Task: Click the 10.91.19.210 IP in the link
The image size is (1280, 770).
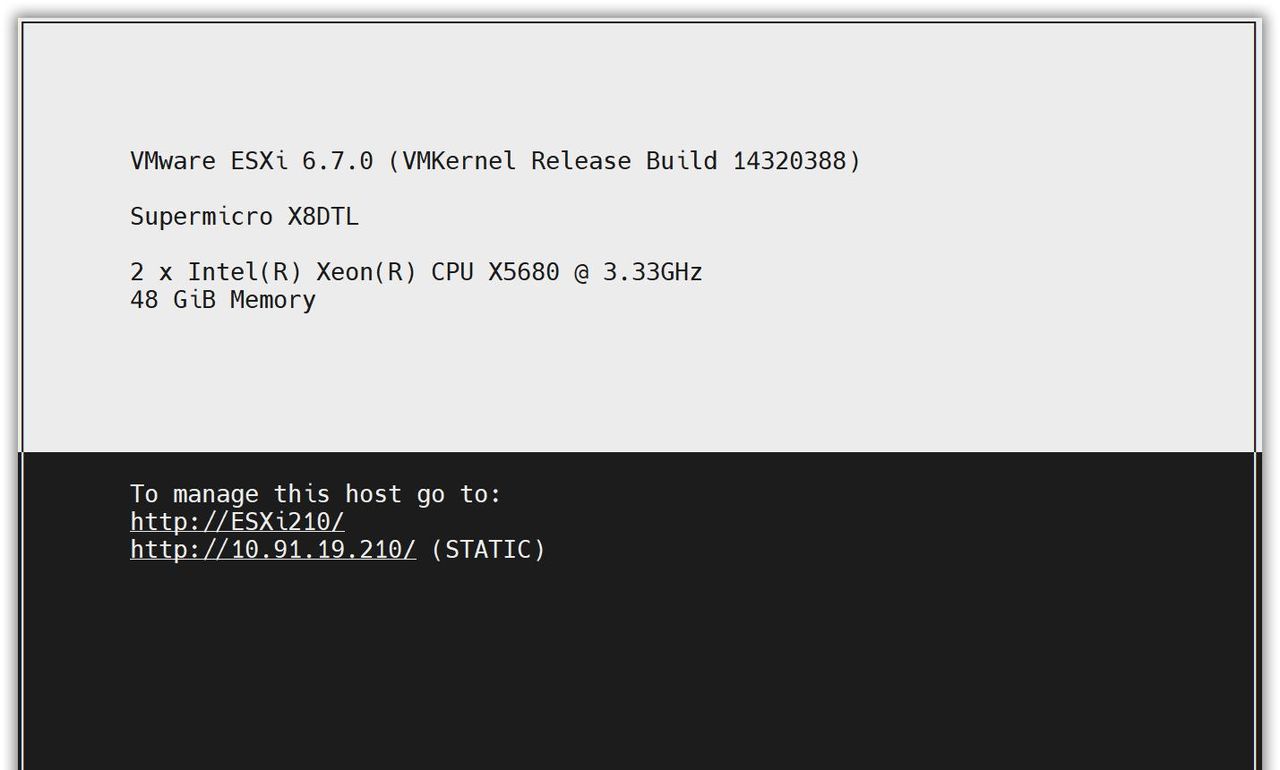Action: pos(316,549)
